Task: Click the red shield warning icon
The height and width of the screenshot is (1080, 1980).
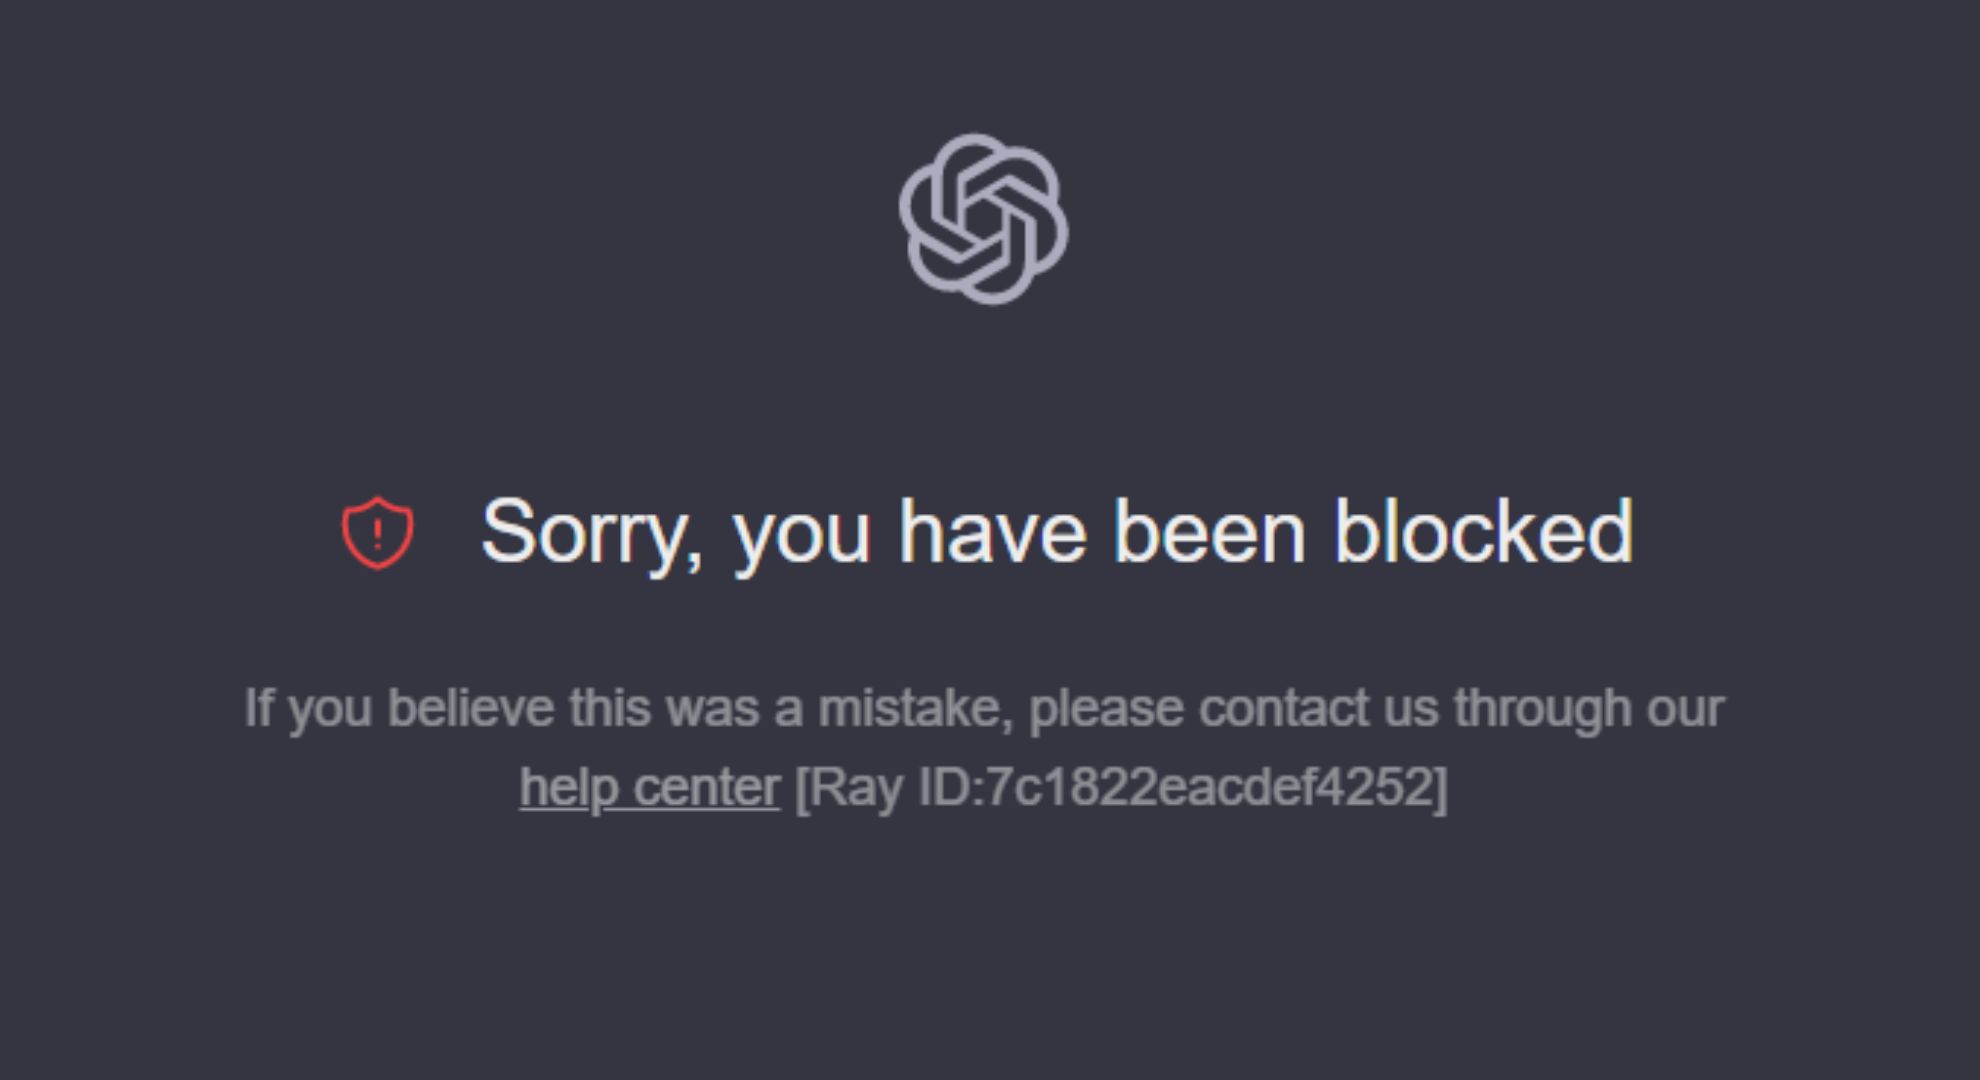Action: (x=377, y=533)
